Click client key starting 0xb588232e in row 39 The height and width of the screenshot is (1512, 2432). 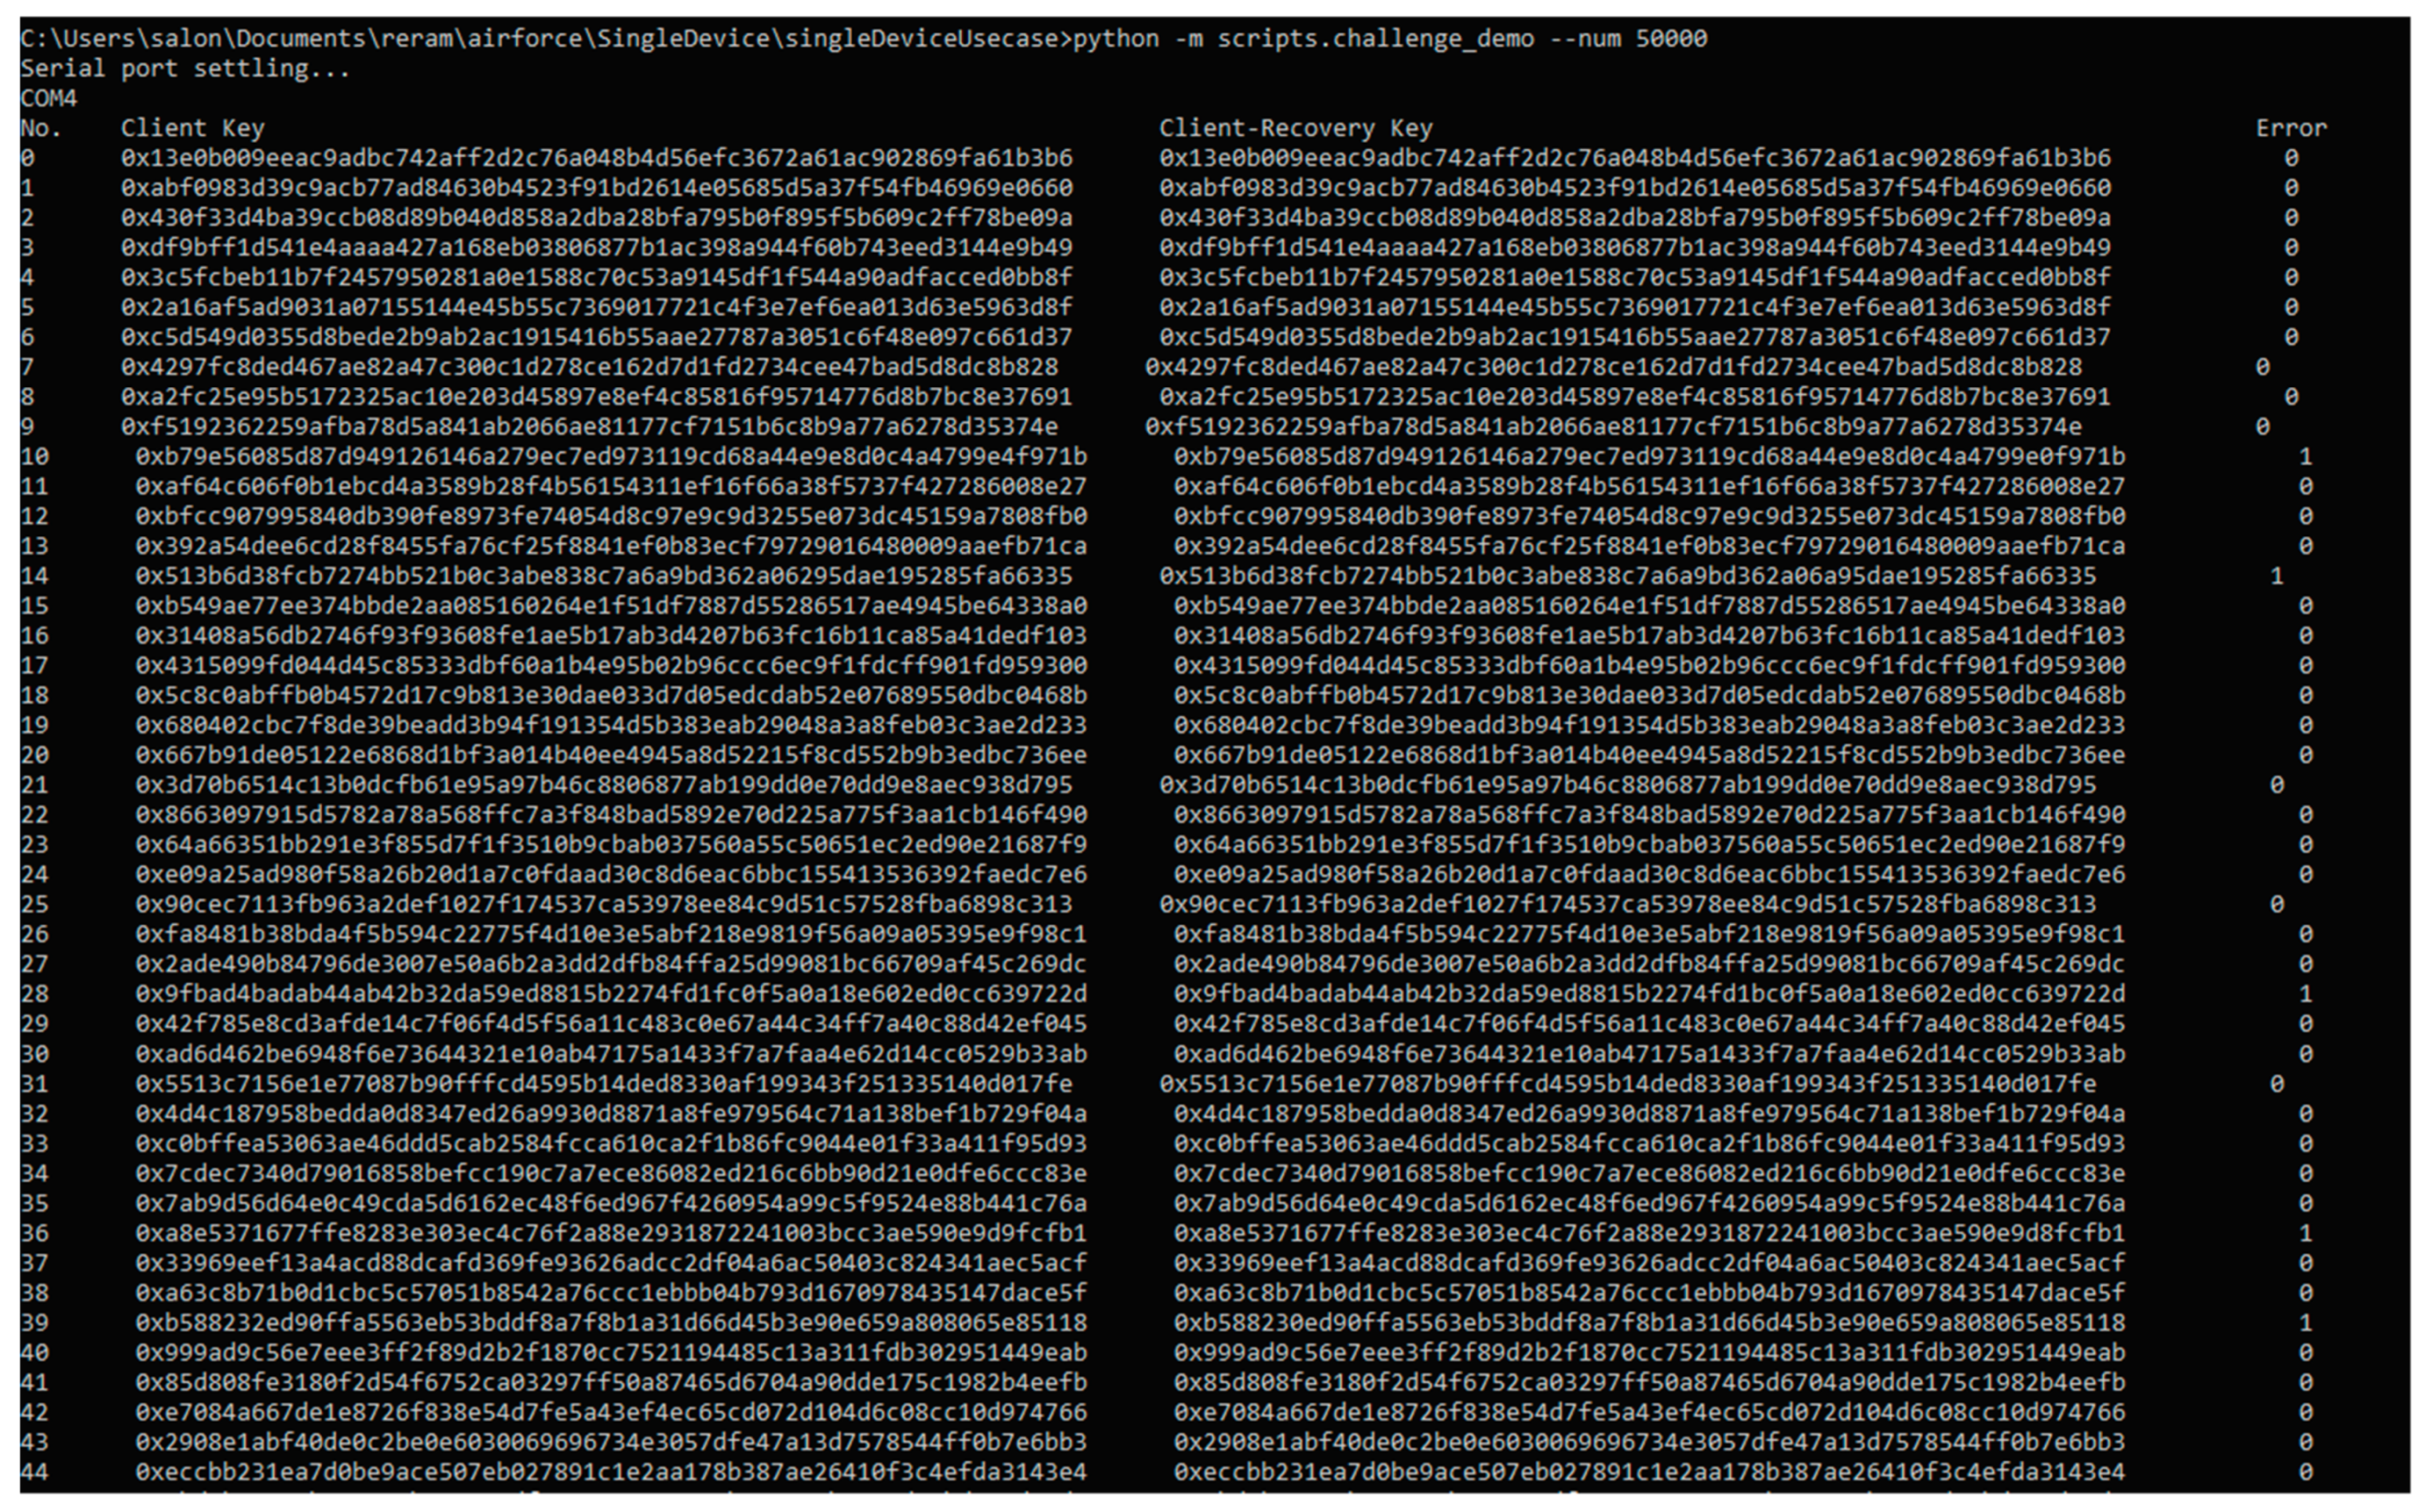click(610, 1323)
